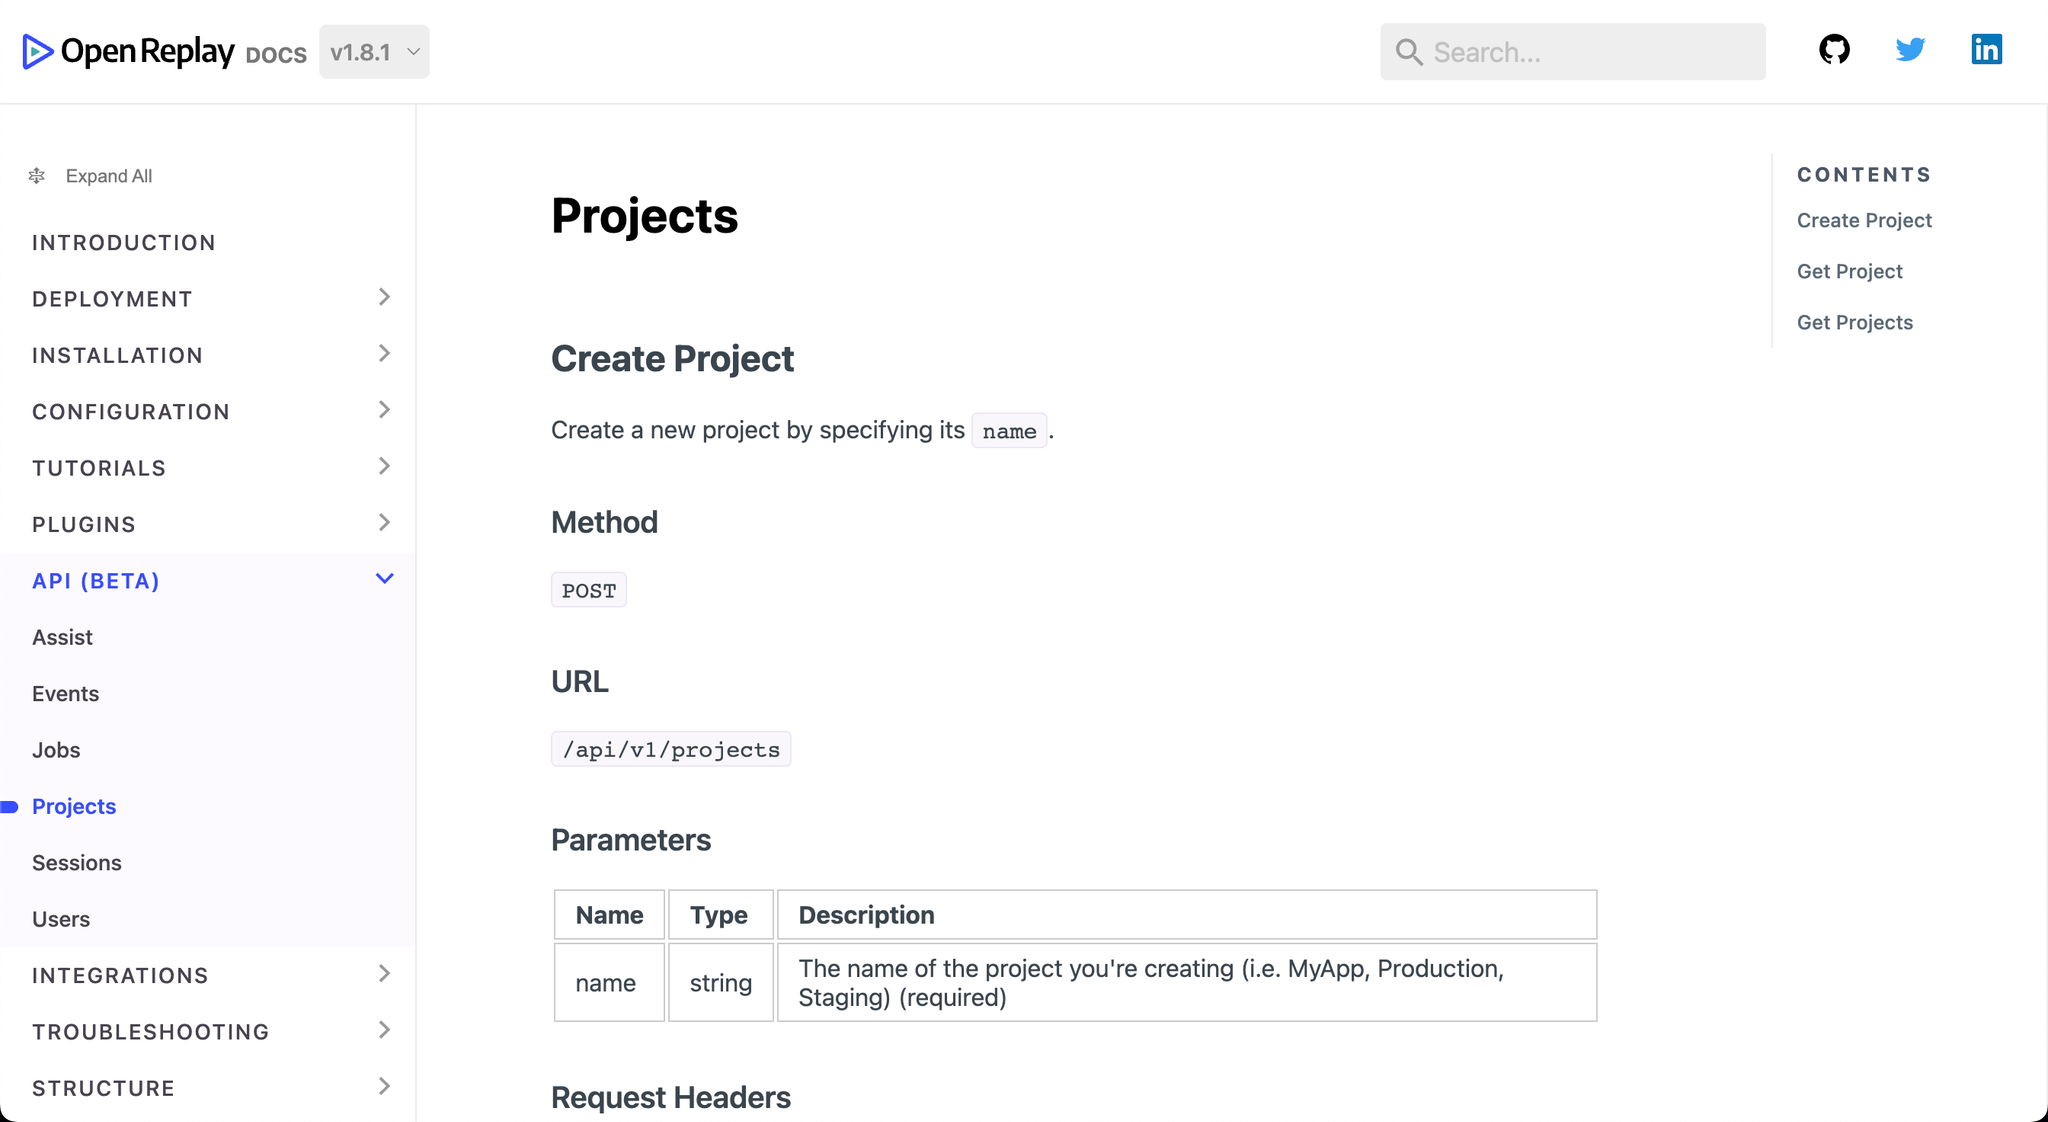Screen dimensions: 2048x1122
Task: Click the DOCS label beside logo
Action: [x=276, y=55]
